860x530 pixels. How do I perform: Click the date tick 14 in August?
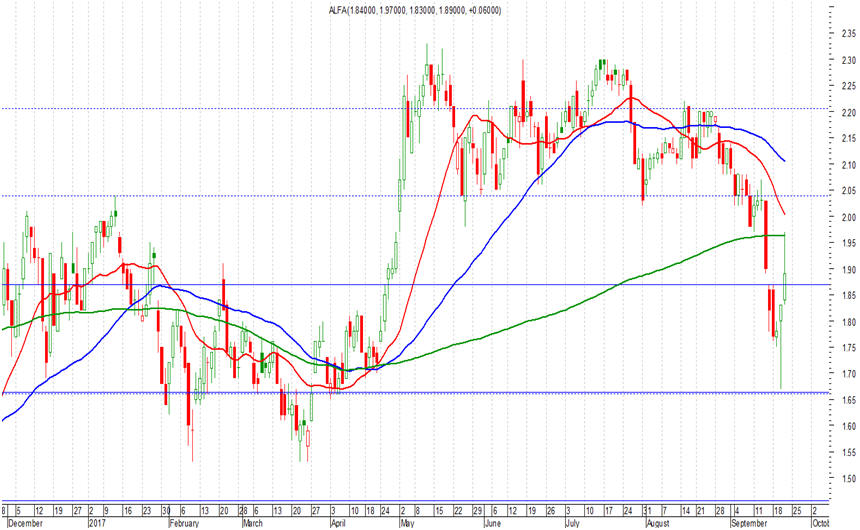pyautogui.click(x=686, y=511)
